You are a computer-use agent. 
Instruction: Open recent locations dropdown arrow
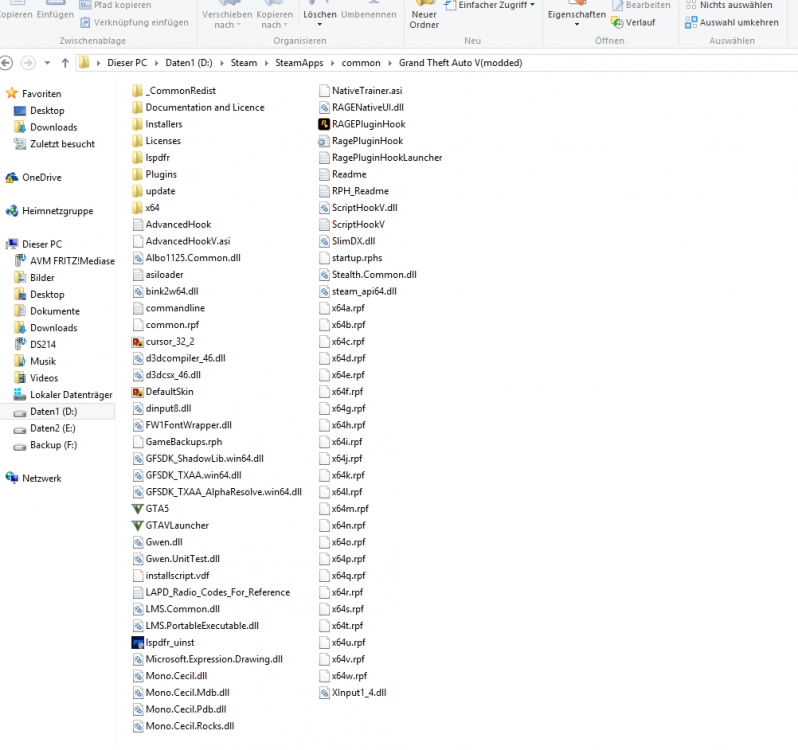pyautogui.click(x=47, y=63)
